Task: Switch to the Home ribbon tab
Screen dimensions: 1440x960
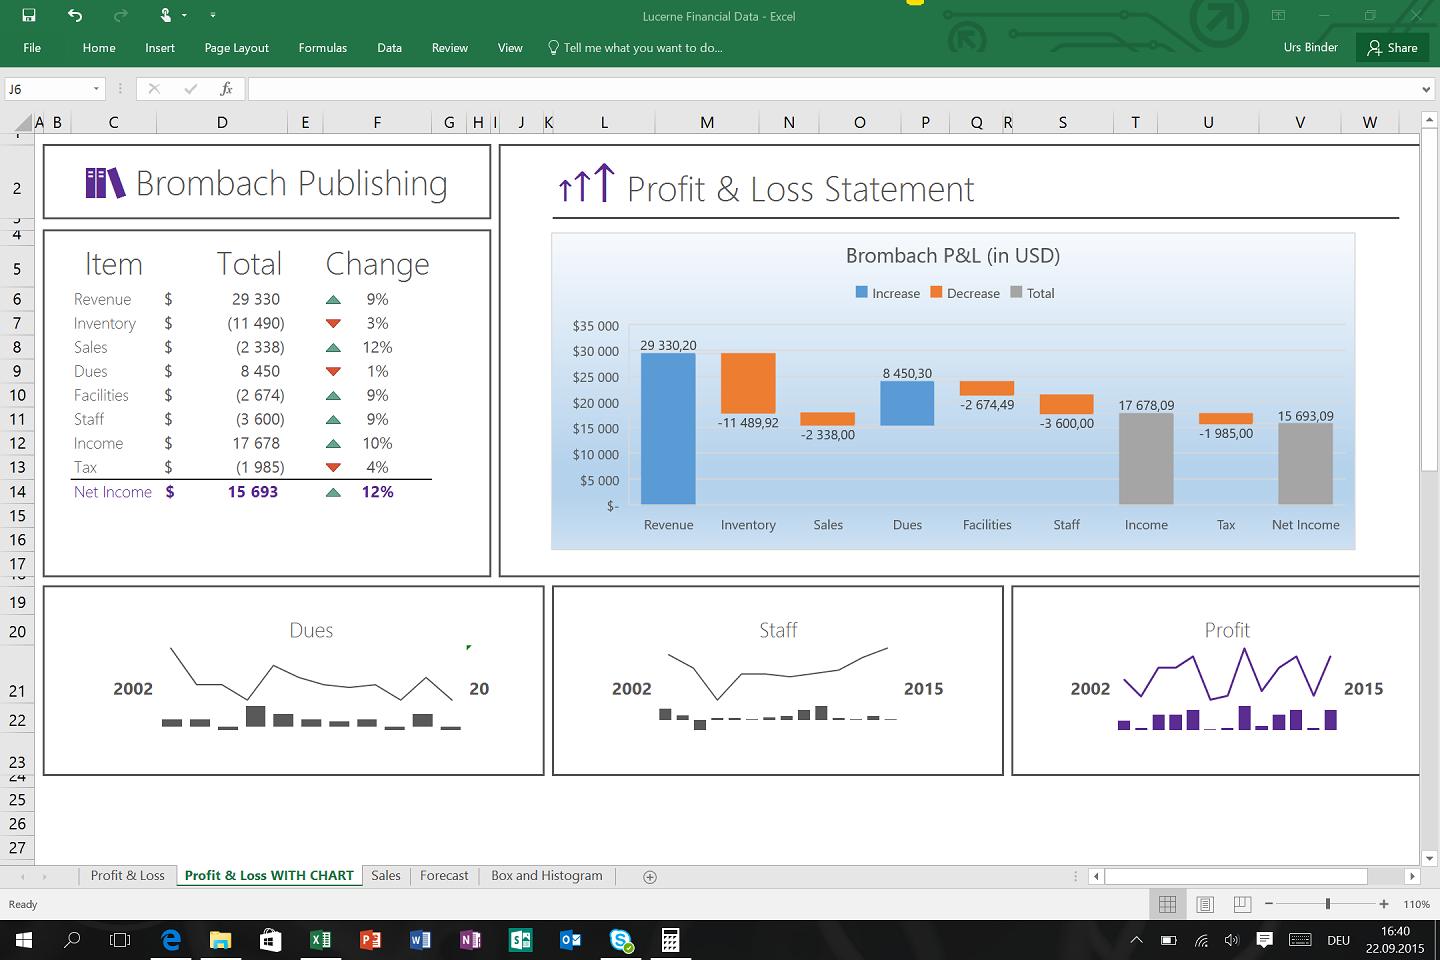Action: click(x=99, y=48)
